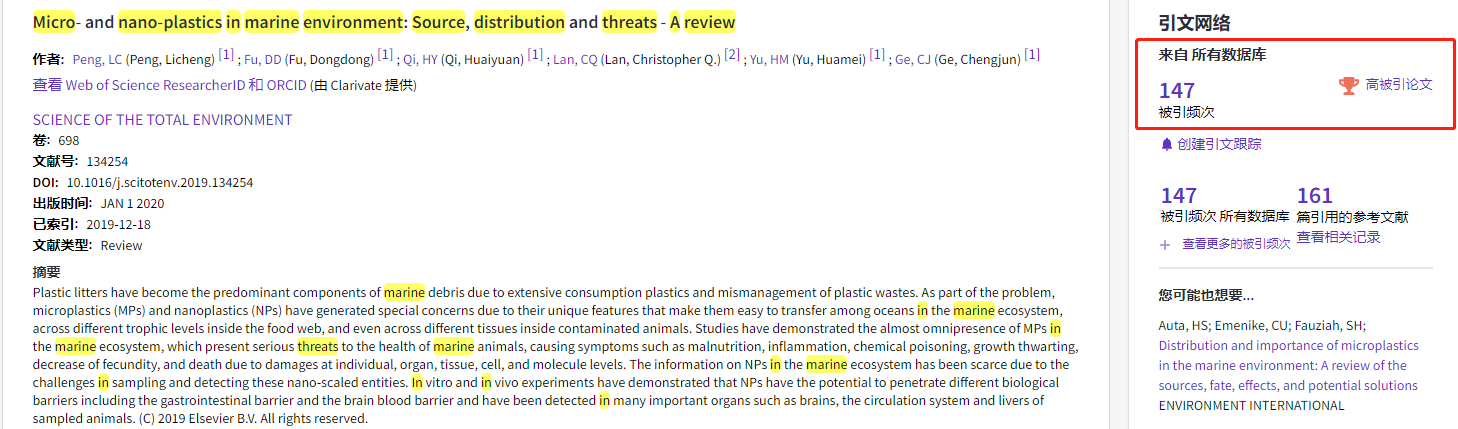This screenshot has height=429, width=1458.
Task: Click the highly cited paper trophy icon
Action: 1349,86
